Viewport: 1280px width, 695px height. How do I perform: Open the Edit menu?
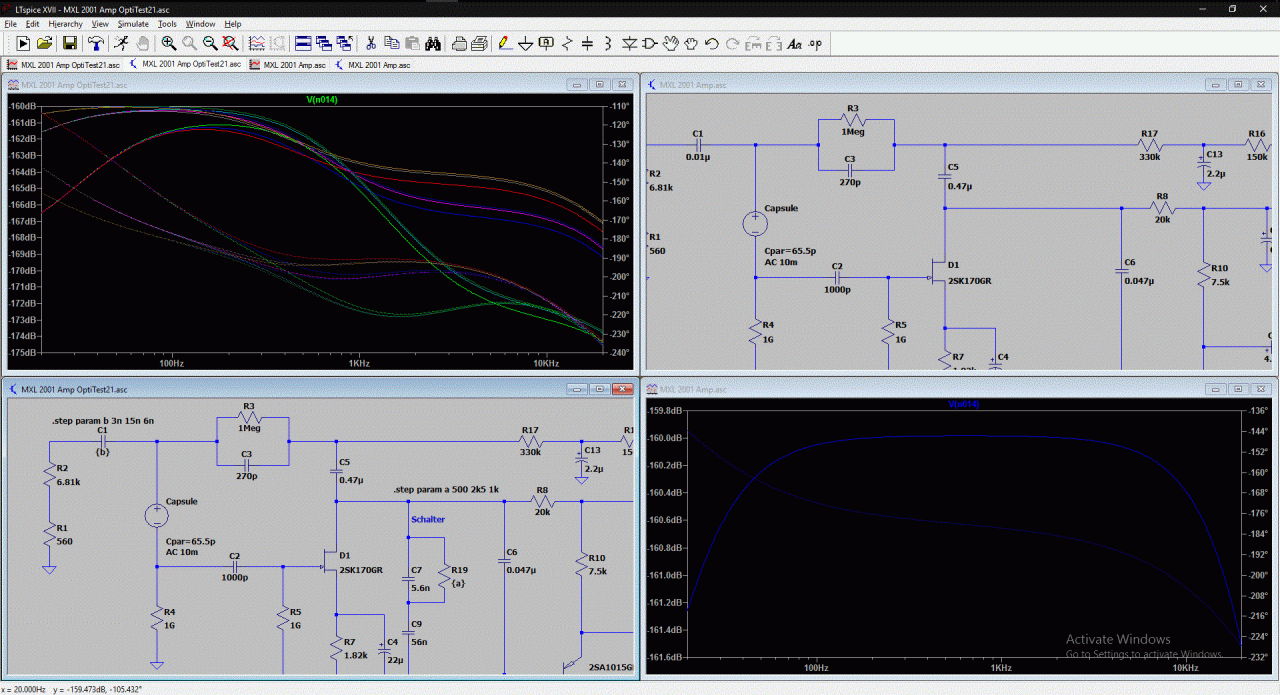33,23
